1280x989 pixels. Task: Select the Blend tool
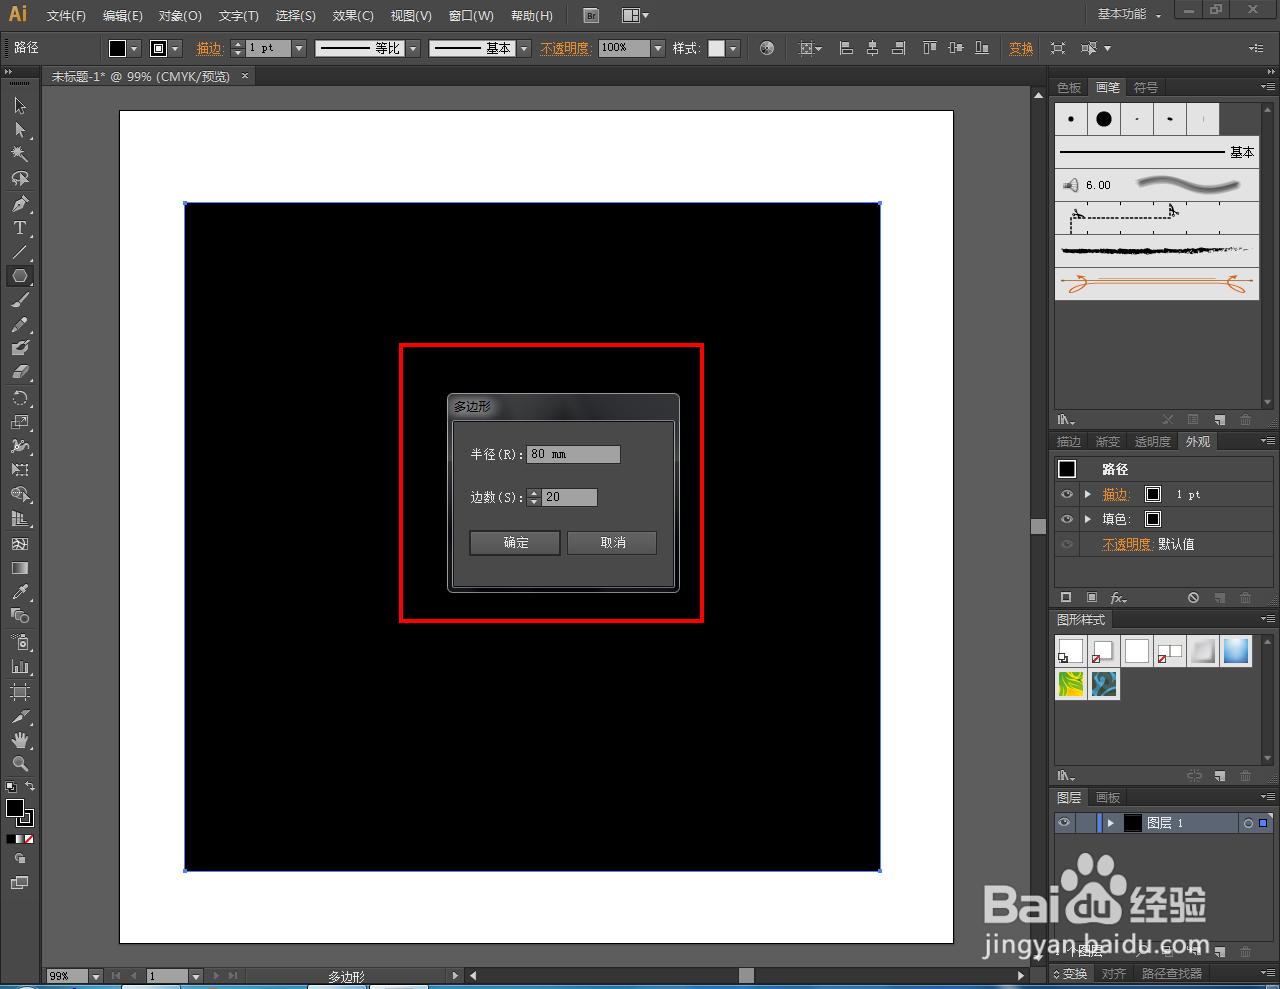tap(20, 616)
